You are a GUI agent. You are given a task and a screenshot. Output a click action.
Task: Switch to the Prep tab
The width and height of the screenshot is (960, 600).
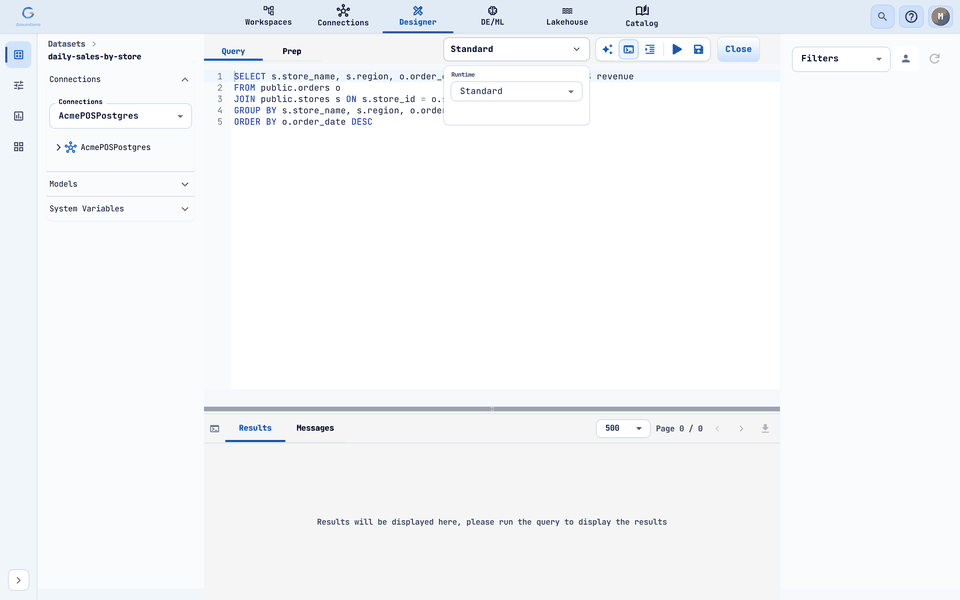pyautogui.click(x=291, y=51)
